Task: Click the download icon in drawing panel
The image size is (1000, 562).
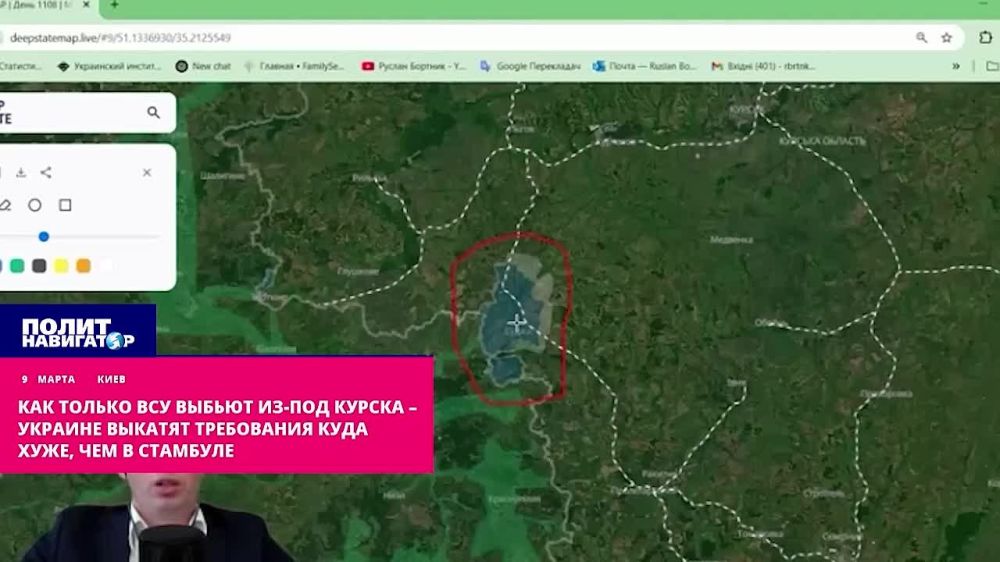Action: click(x=20, y=172)
